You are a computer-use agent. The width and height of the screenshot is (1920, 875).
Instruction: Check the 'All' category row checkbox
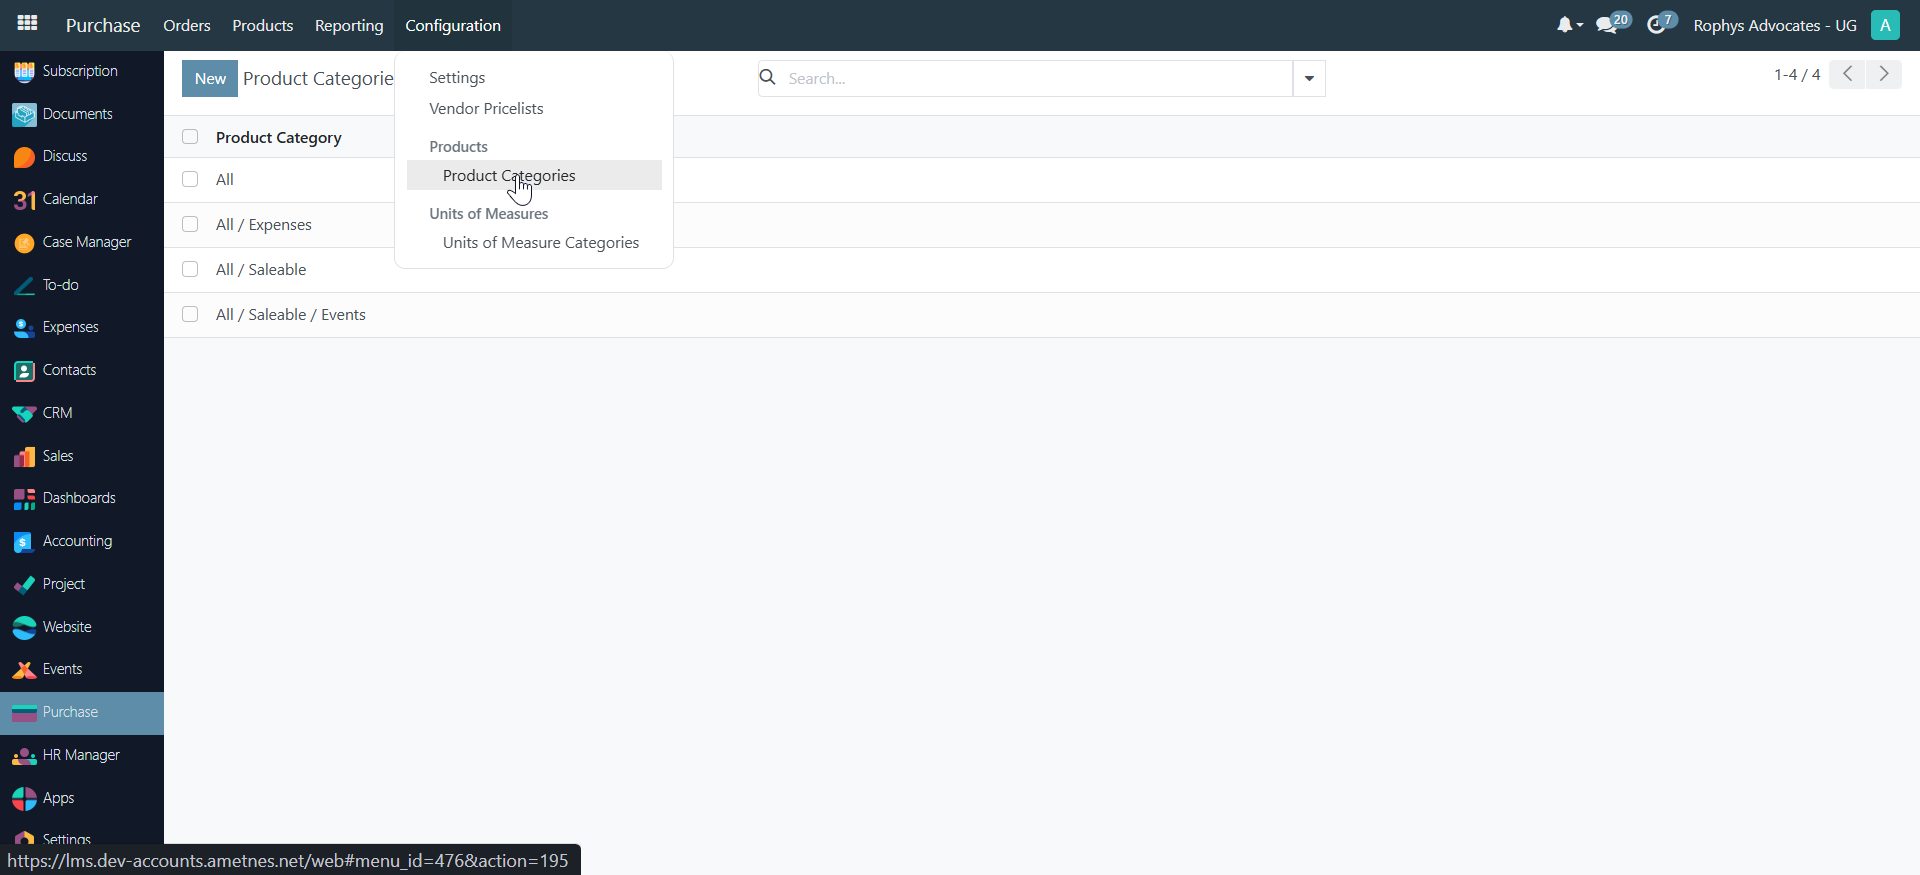click(x=190, y=179)
